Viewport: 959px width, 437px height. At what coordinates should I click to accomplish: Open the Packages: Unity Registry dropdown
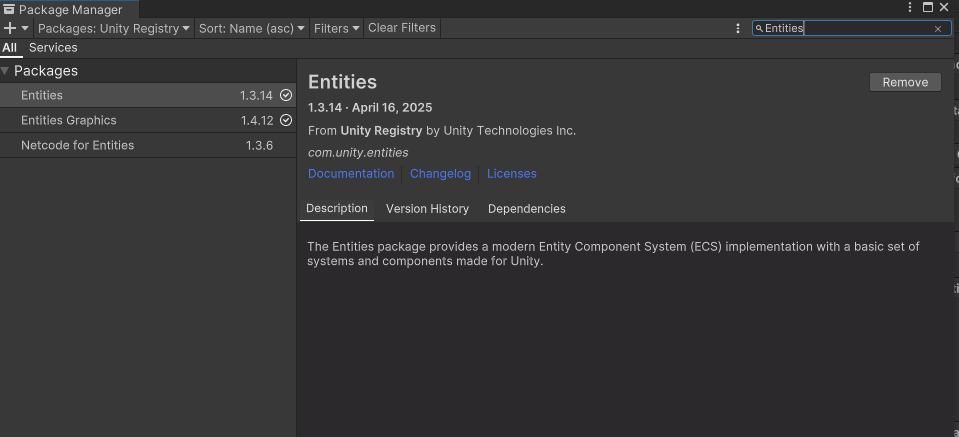114,28
